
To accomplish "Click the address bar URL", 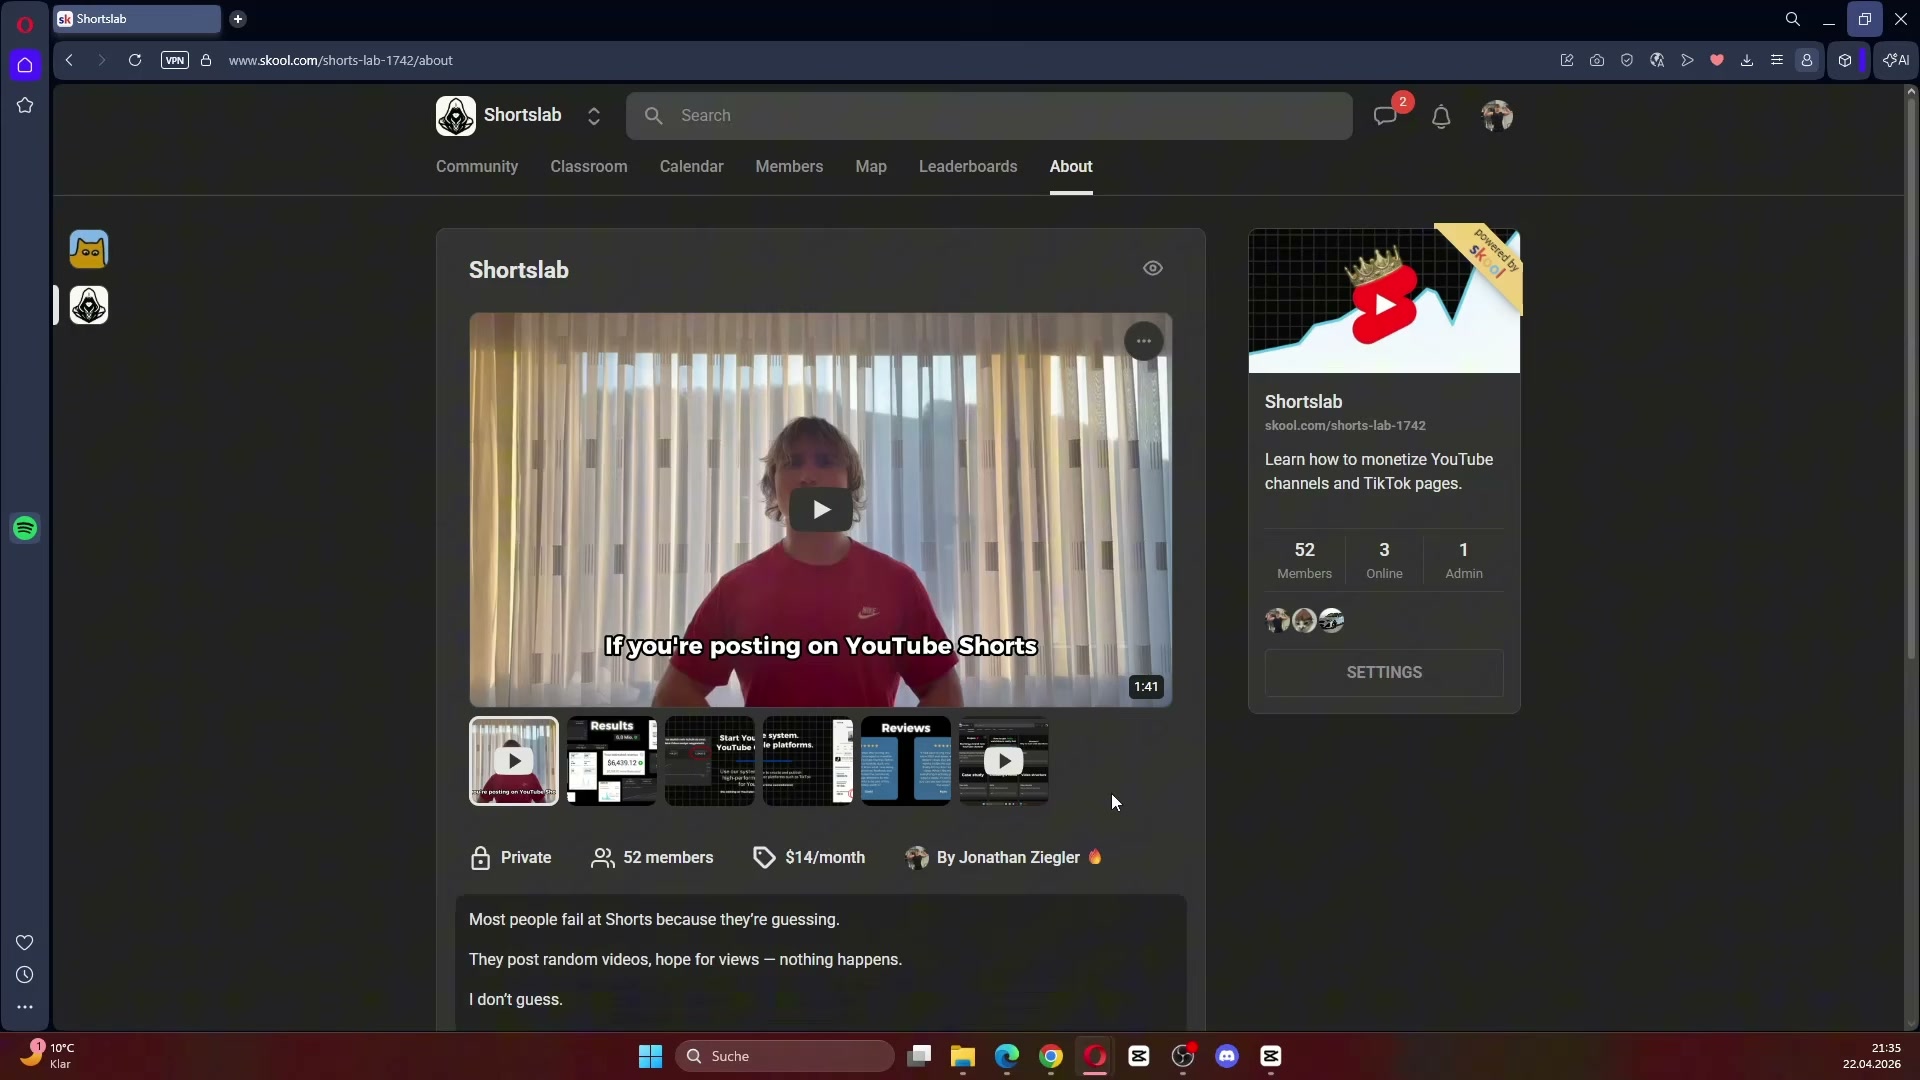I will point(341,60).
